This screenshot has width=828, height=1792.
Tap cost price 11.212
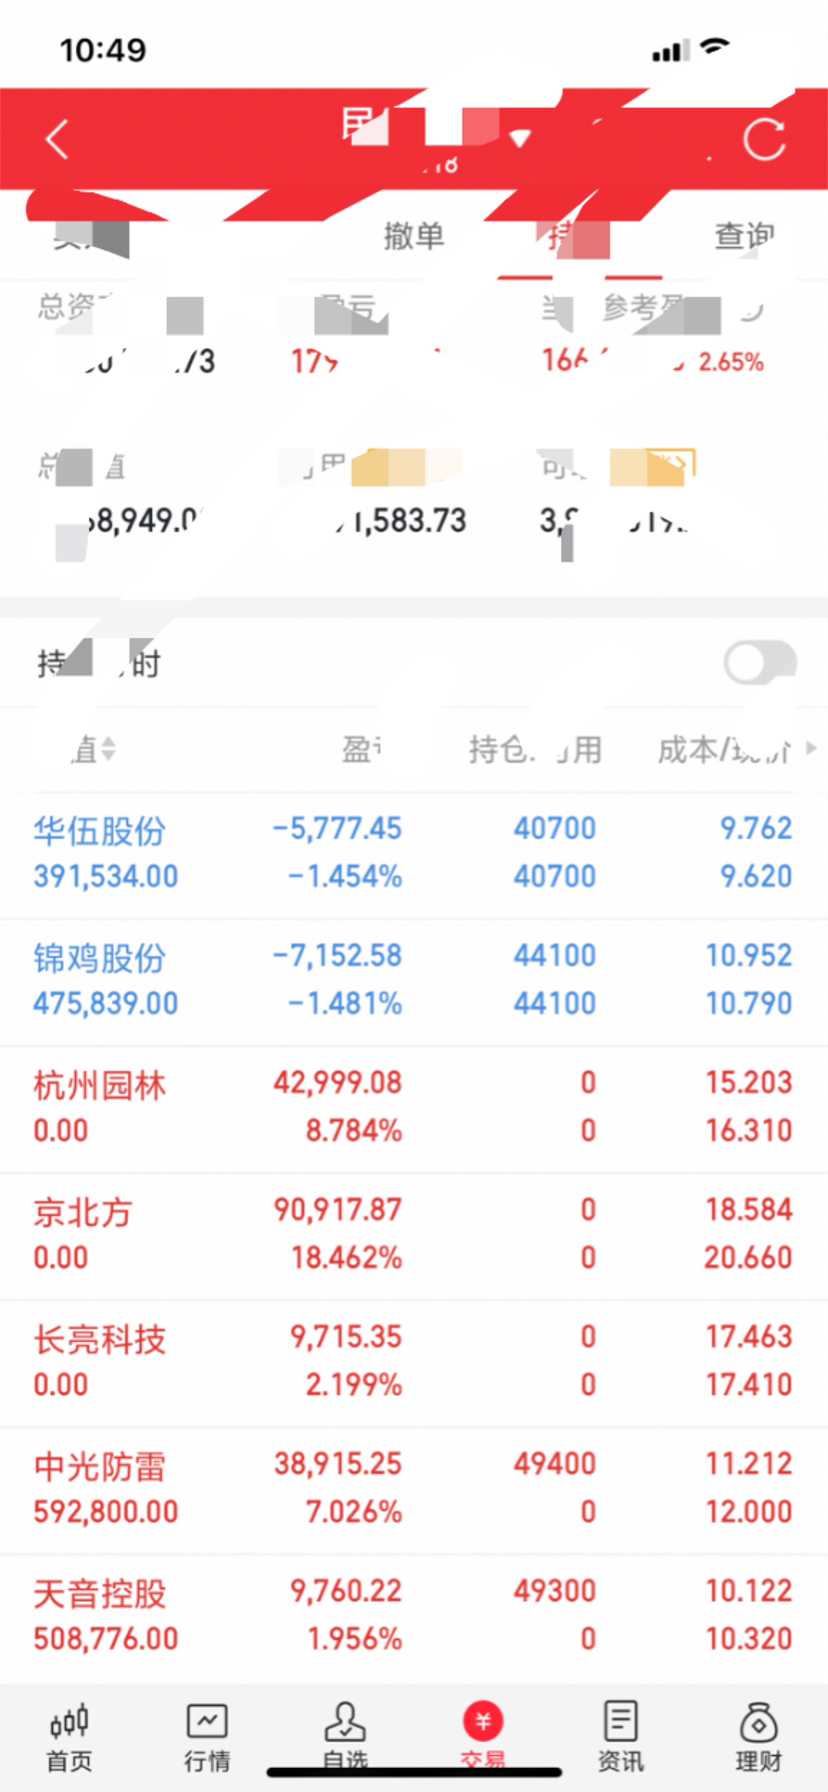tap(749, 1463)
